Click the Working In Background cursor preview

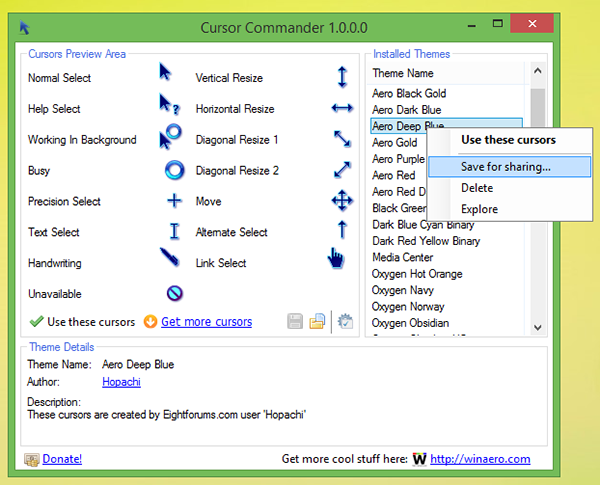click(x=170, y=136)
